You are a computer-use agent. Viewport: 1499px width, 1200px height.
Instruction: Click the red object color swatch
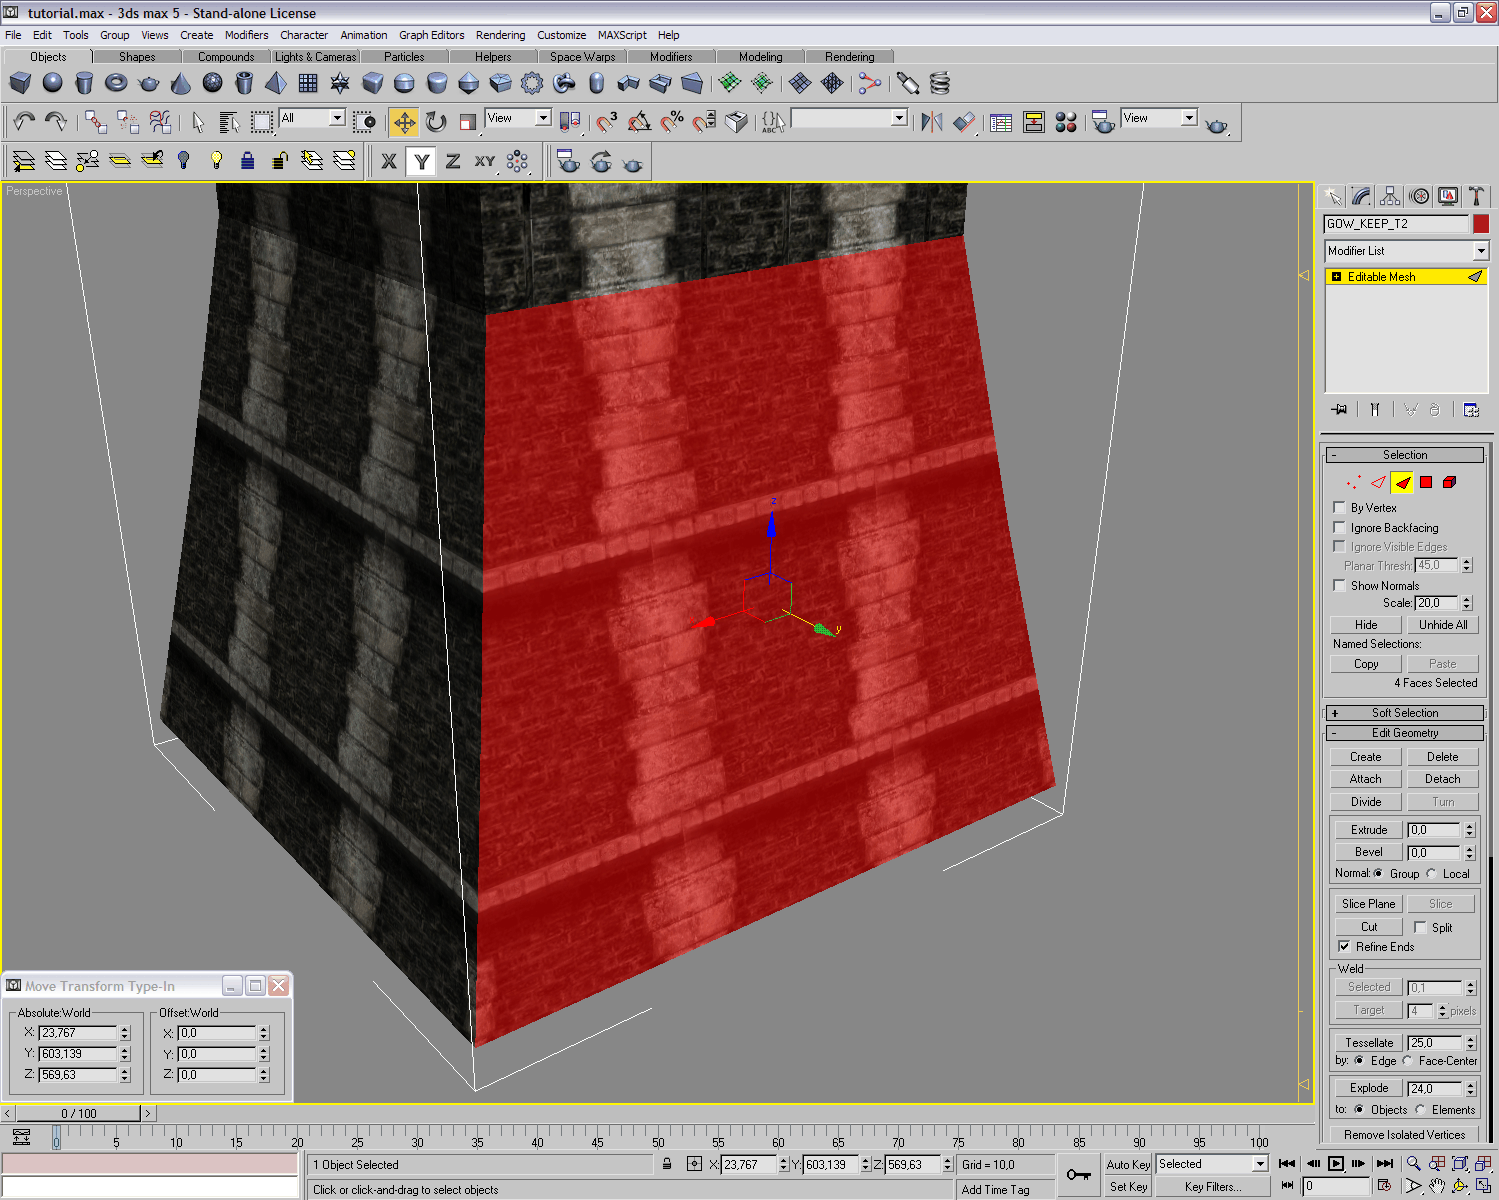point(1481,224)
